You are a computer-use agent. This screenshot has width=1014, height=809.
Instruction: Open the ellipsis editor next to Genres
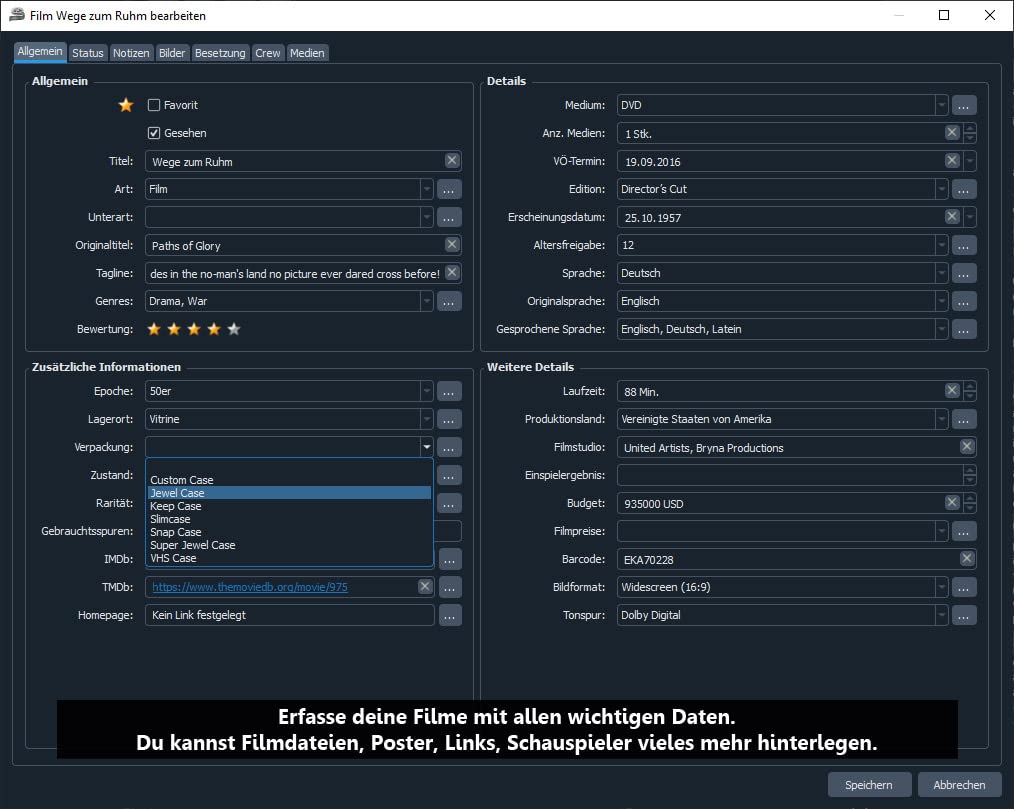click(x=449, y=301)
